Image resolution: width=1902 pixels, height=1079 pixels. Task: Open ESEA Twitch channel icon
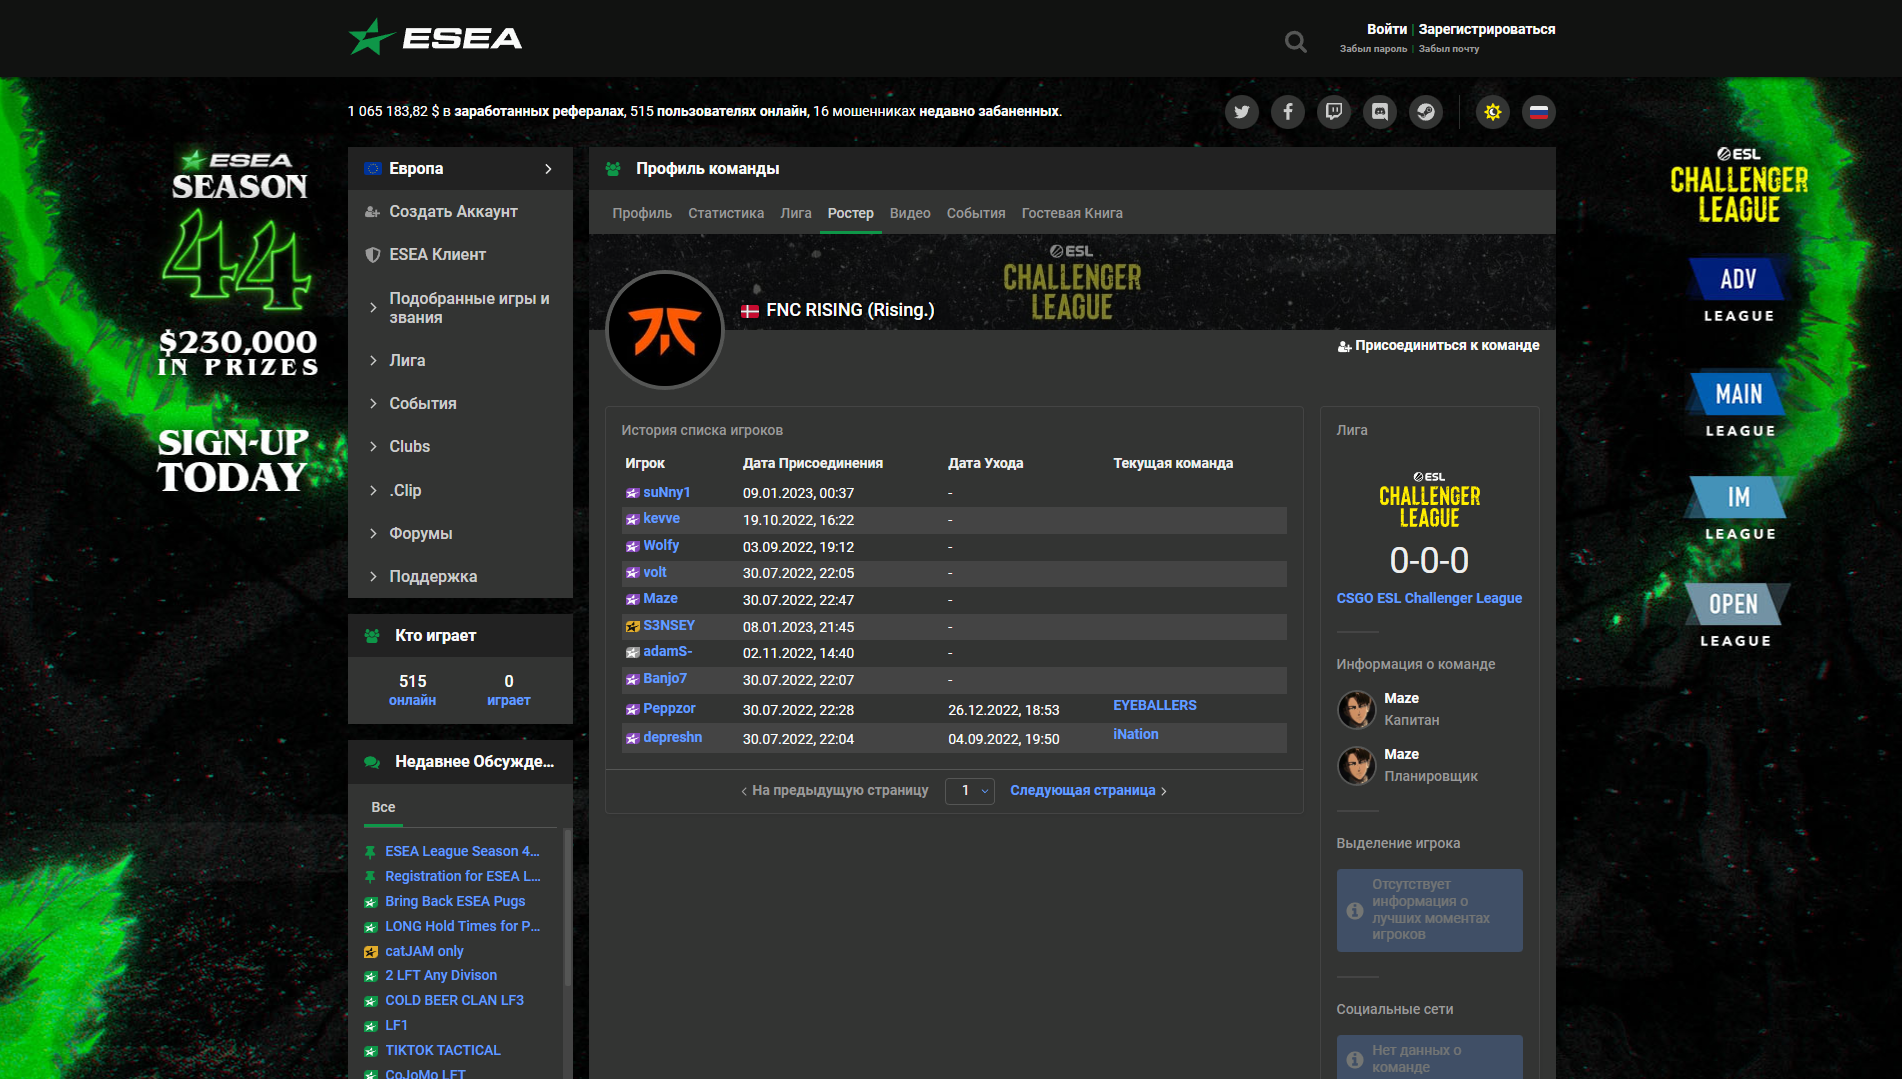(1333, 112)
